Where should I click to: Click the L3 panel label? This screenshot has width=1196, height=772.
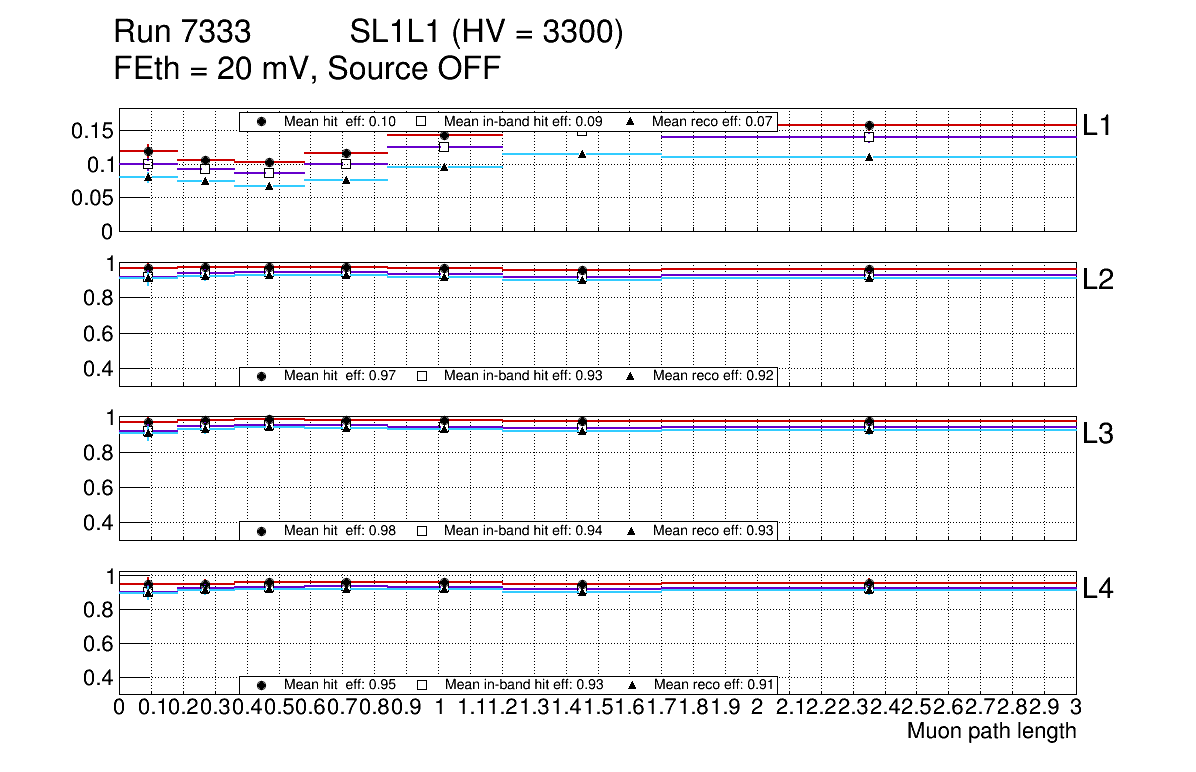(x=1099, y=433)
